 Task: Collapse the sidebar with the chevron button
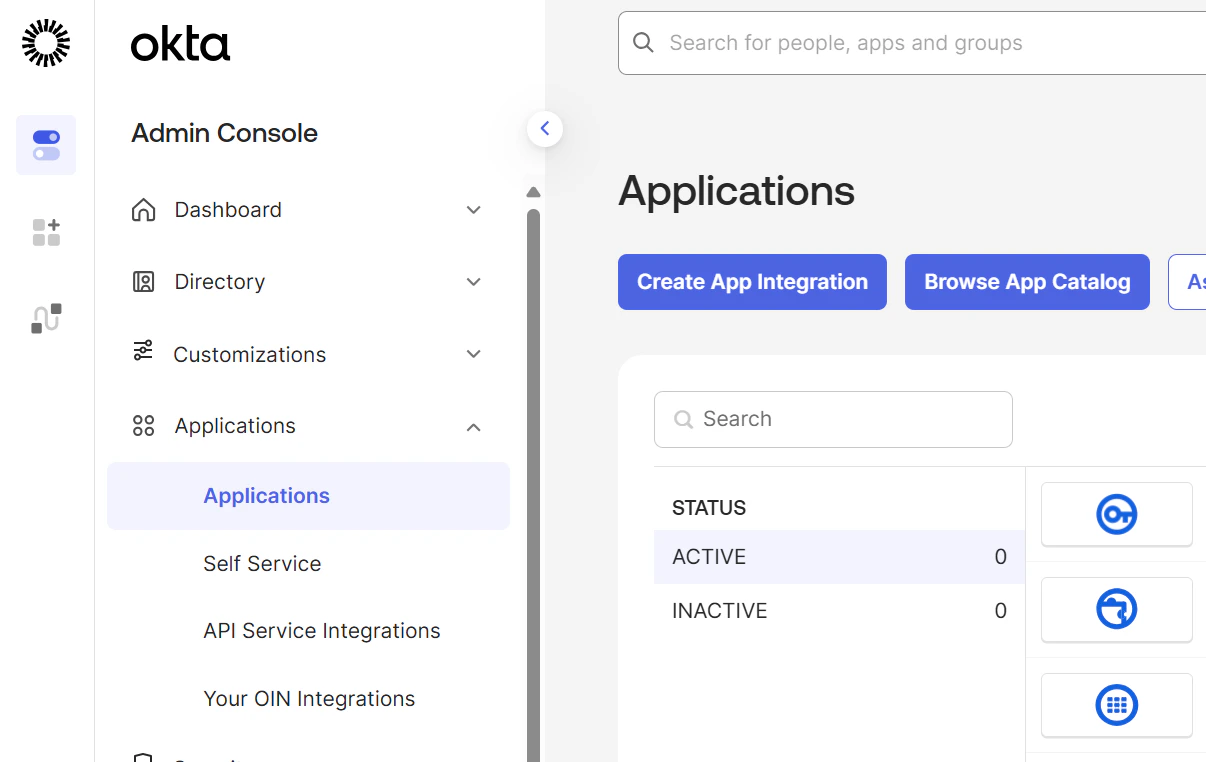click(x=545, y=128)
